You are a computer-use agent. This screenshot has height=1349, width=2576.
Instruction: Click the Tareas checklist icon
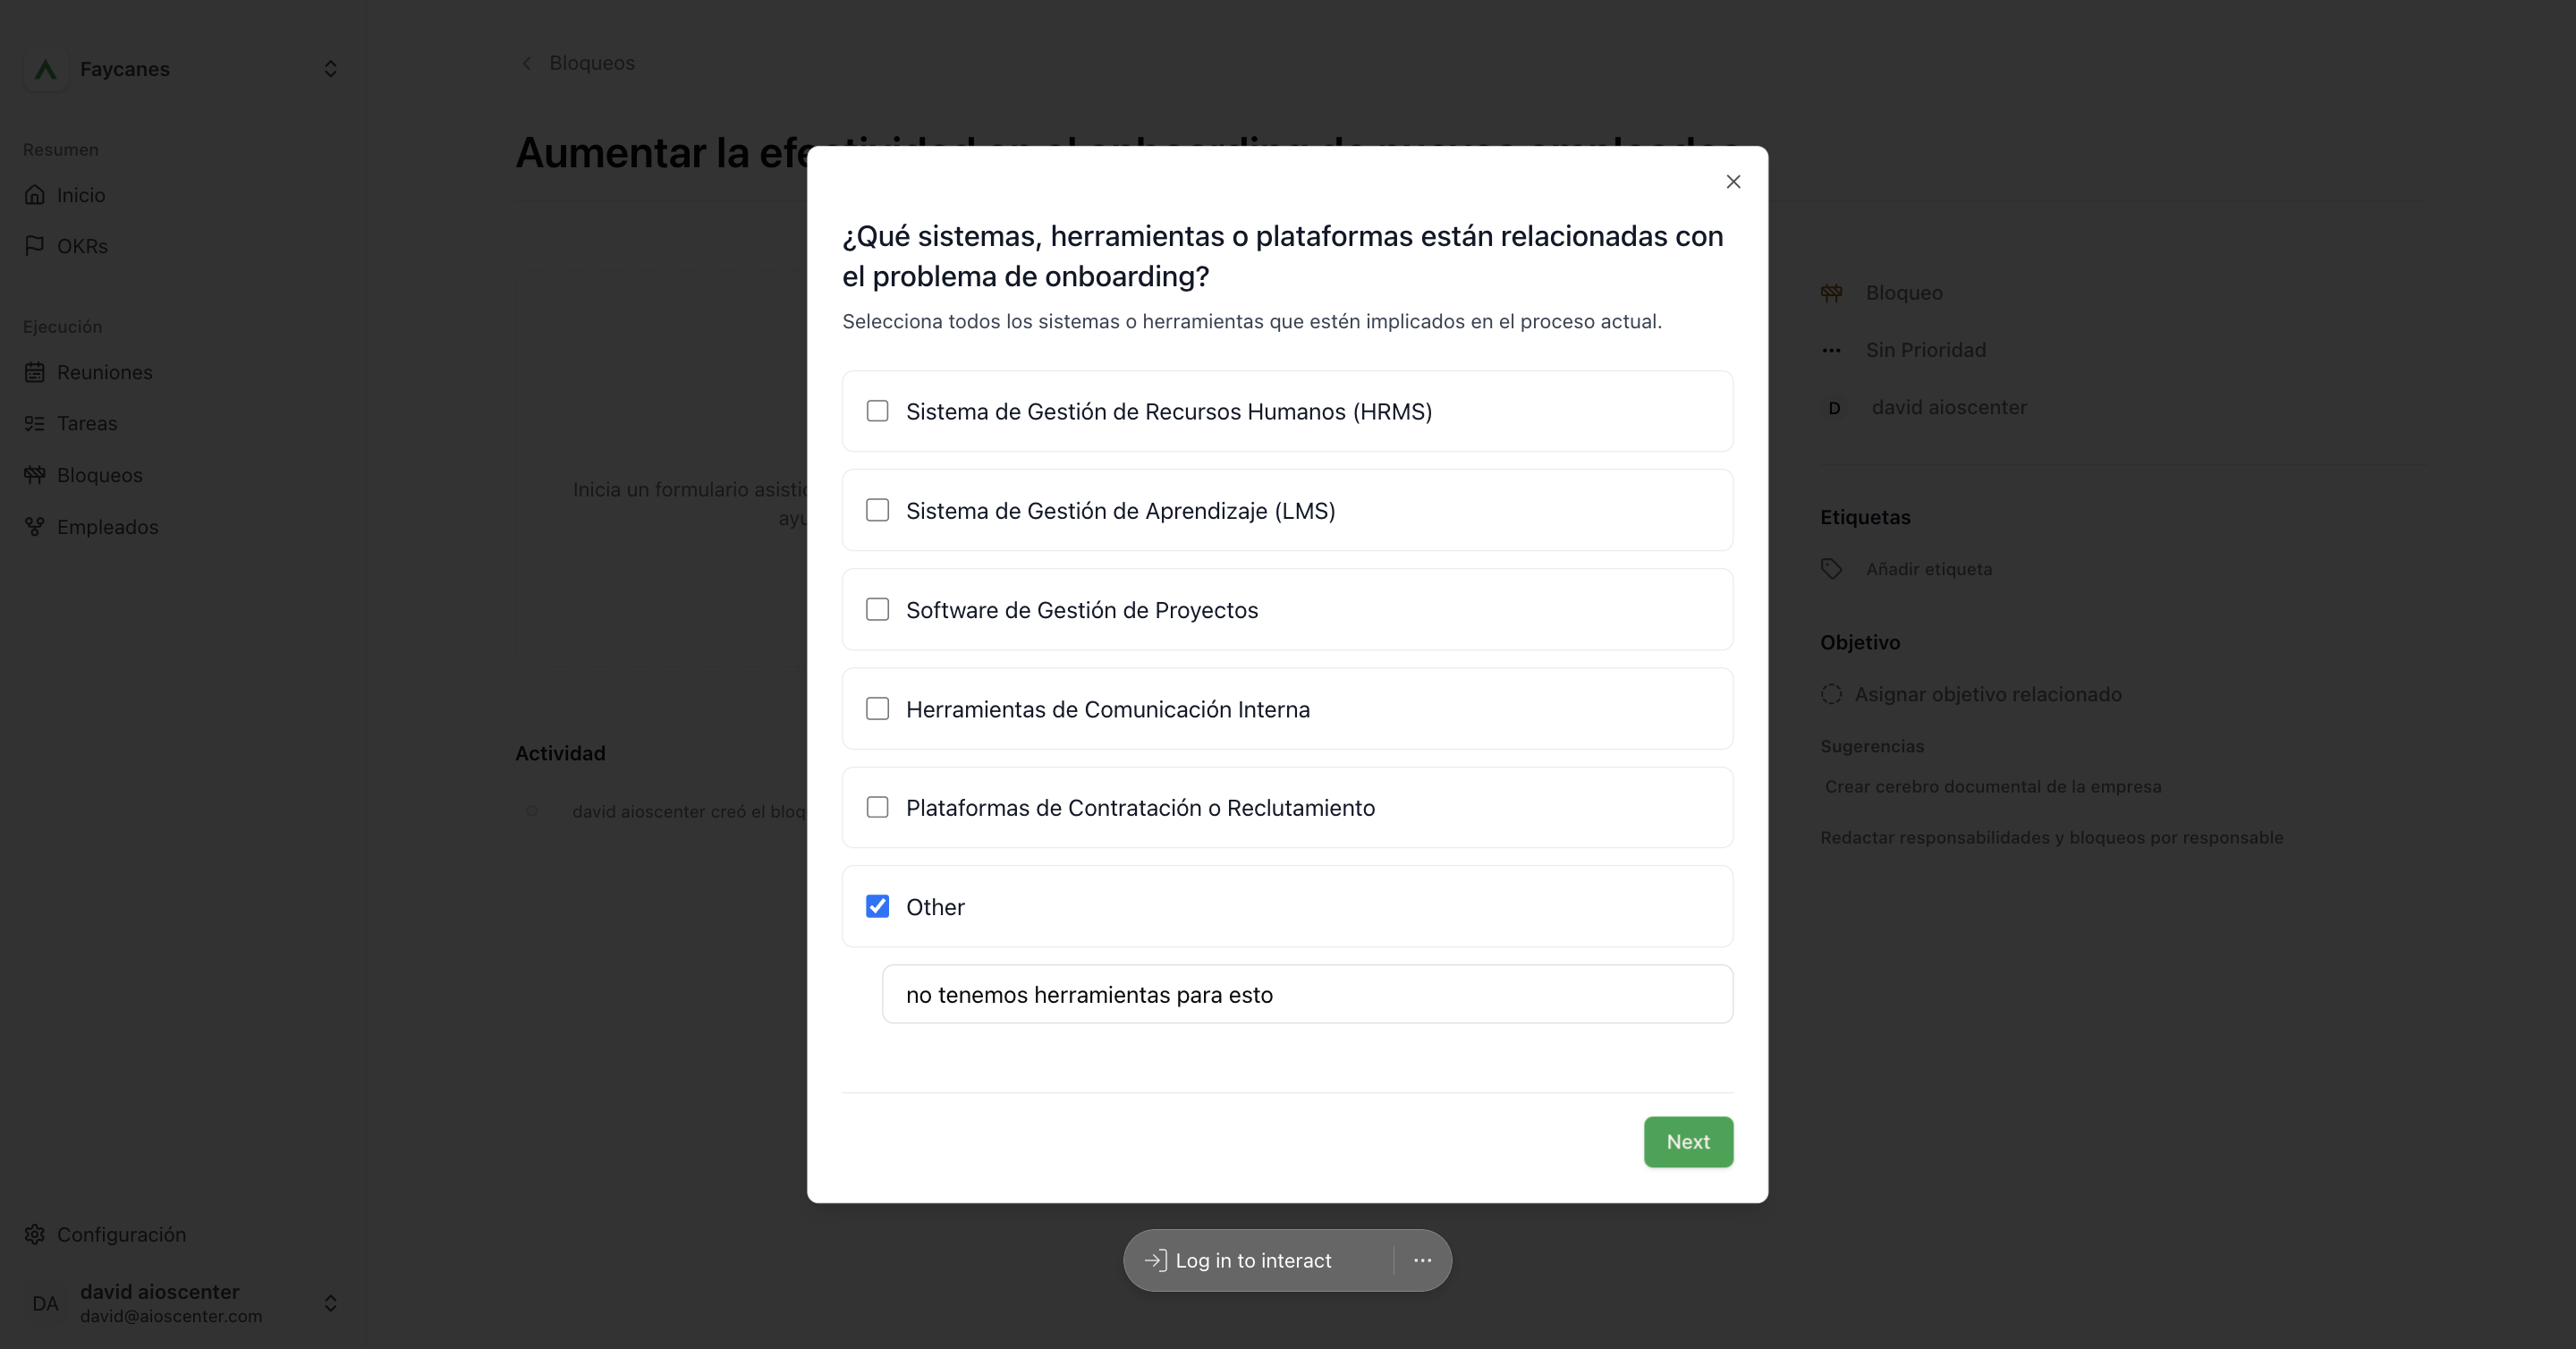pyautogui.click(x=35, y=423)
